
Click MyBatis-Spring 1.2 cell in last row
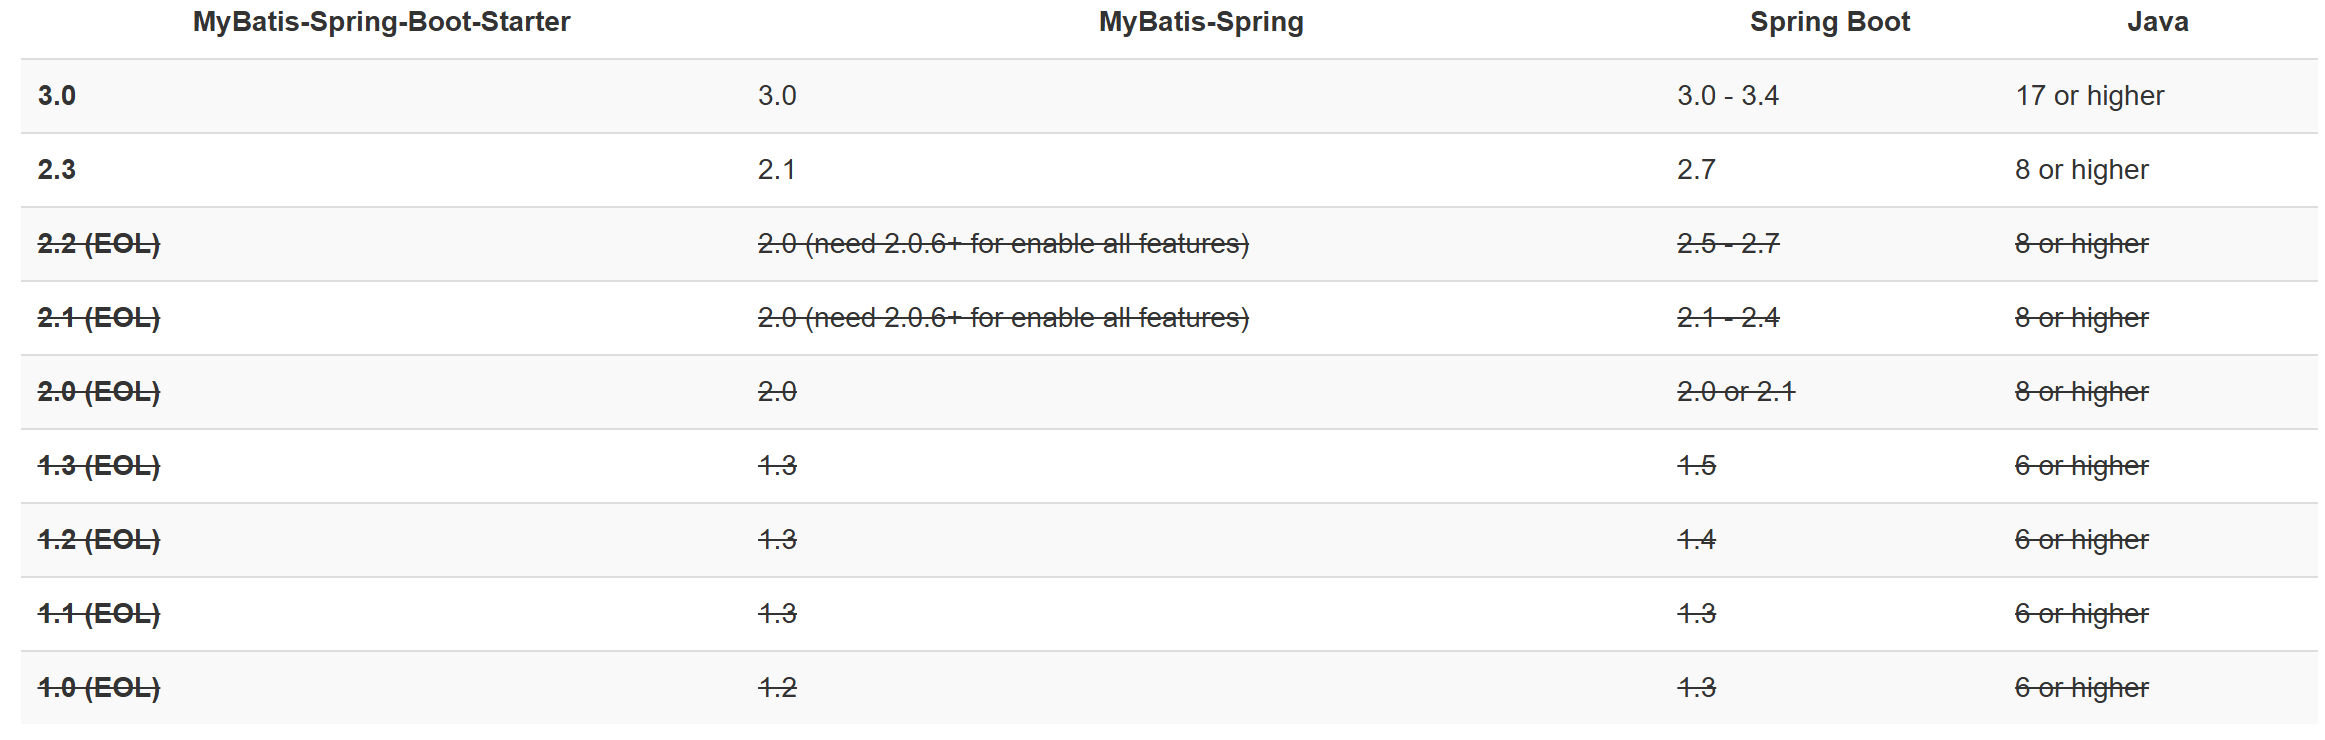pyautogui.click(x=777, y=688)
